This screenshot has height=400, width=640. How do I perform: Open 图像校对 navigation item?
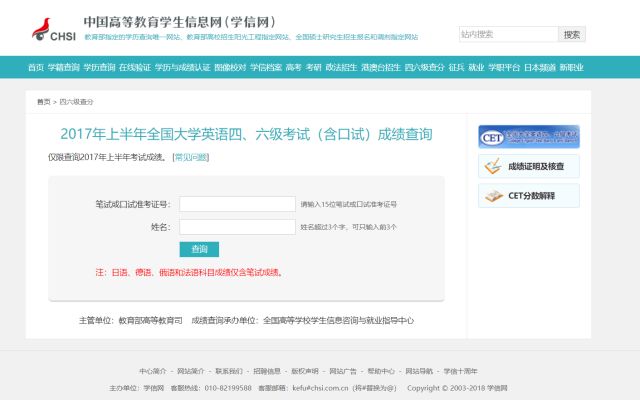pos(230,67)
